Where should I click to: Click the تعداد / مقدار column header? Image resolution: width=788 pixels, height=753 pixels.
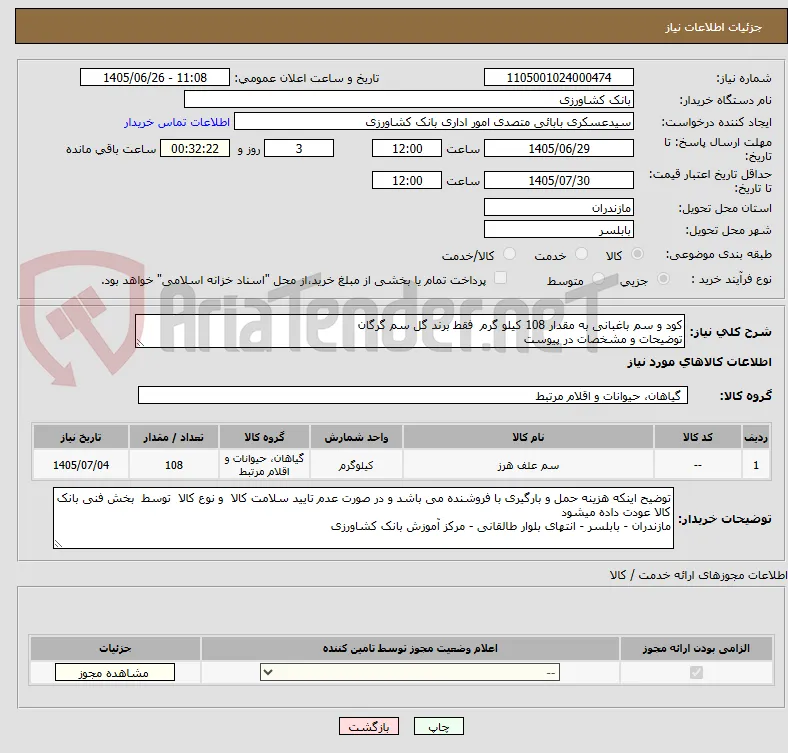click(x=173, y=437)
